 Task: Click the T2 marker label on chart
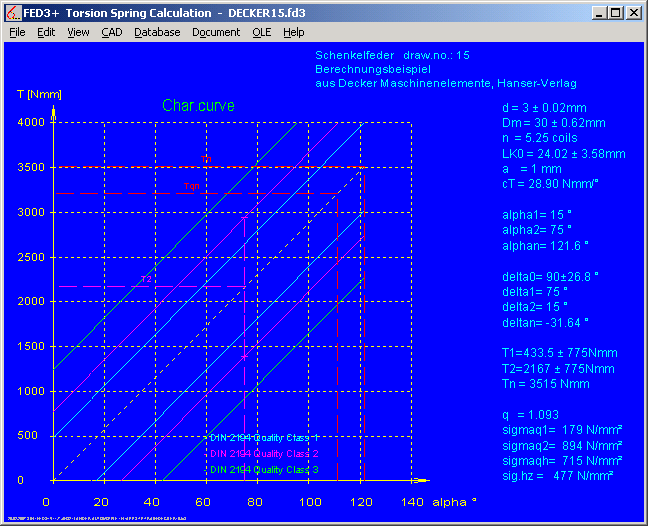click(x=146, y=279)
